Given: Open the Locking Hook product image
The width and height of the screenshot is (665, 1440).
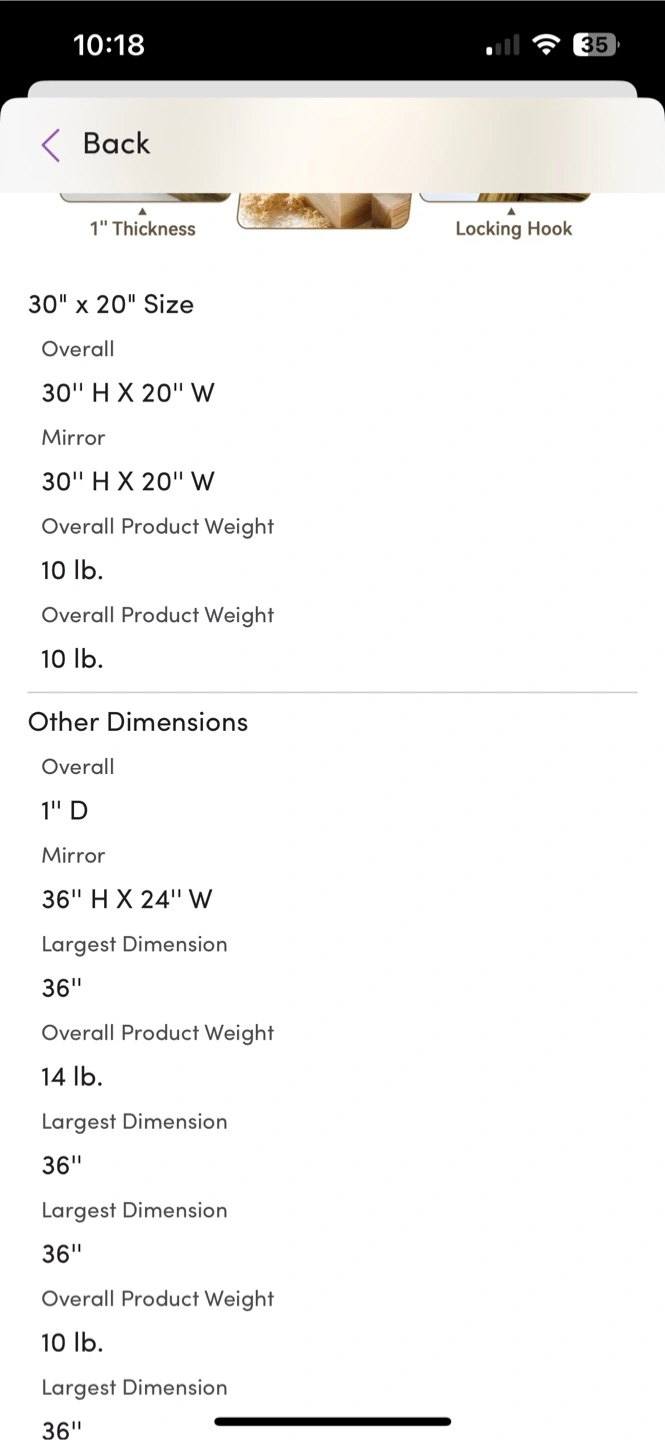Looking at the screenshot, I should (x=504, y=196).
